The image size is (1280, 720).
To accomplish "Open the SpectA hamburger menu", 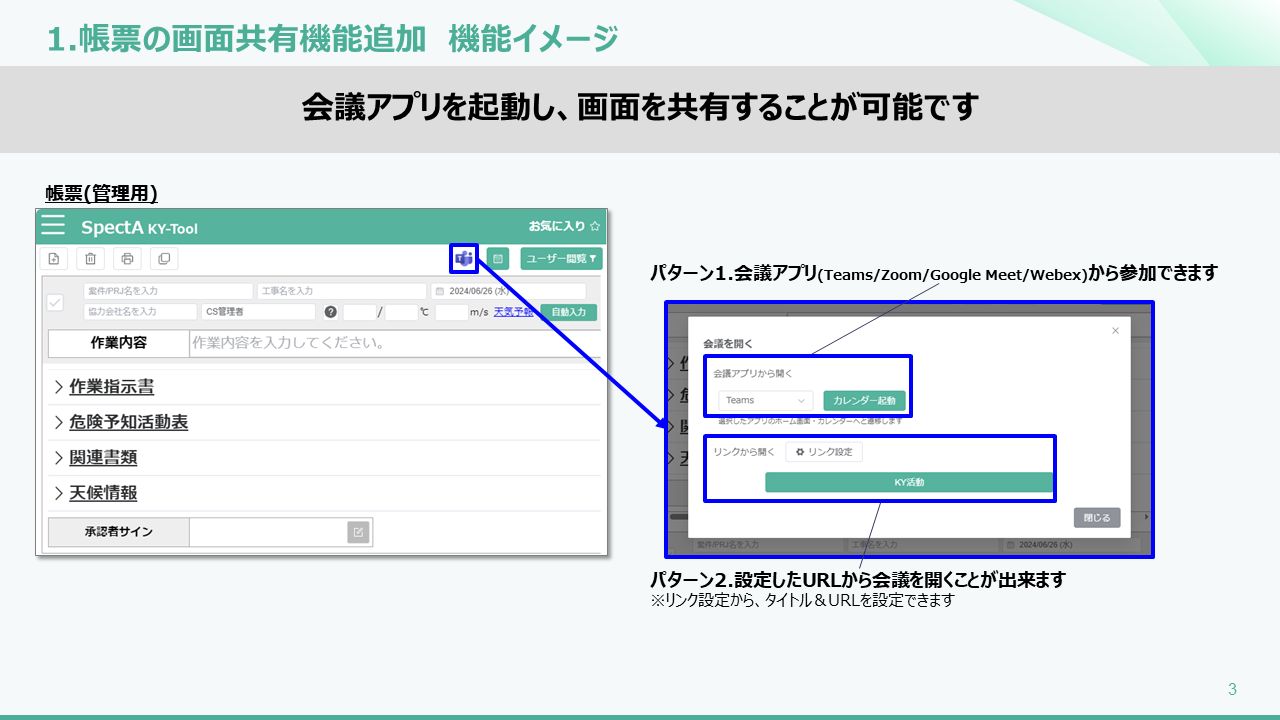I will click(53, 226).
